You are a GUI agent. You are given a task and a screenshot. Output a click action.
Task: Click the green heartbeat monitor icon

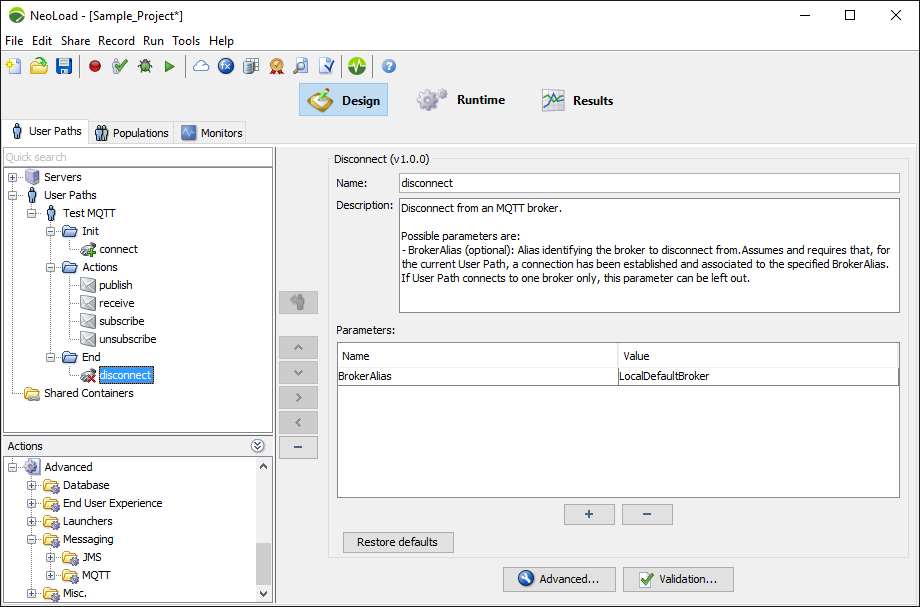tap(357, 66)
